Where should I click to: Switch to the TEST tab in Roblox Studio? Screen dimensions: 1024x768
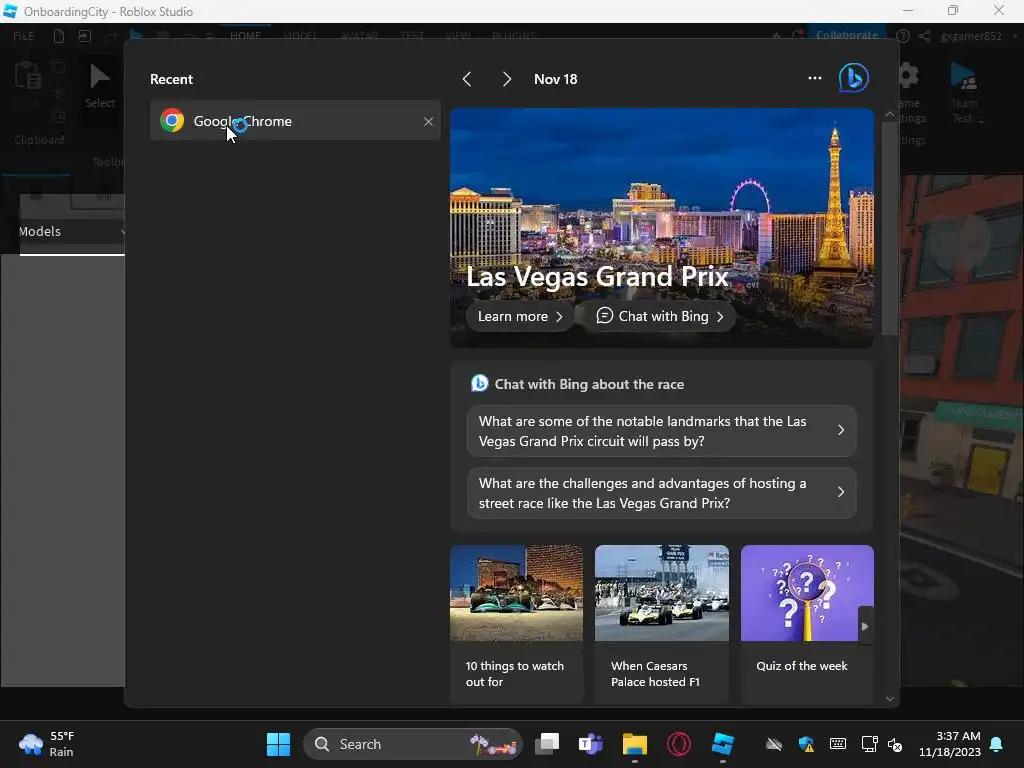point(412,36)
